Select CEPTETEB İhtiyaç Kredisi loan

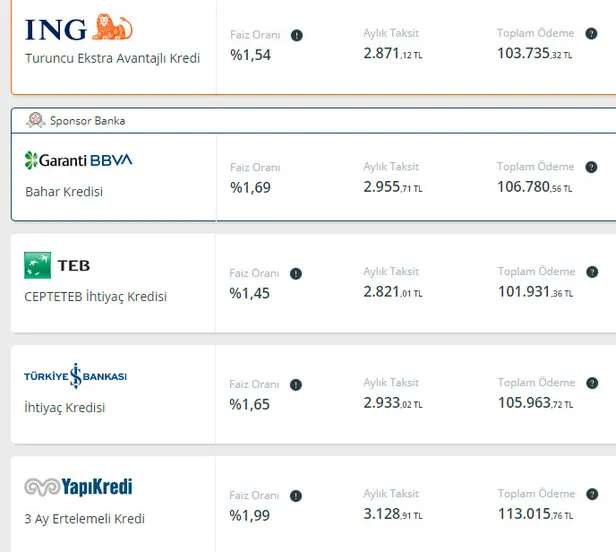tap(96, 297)
